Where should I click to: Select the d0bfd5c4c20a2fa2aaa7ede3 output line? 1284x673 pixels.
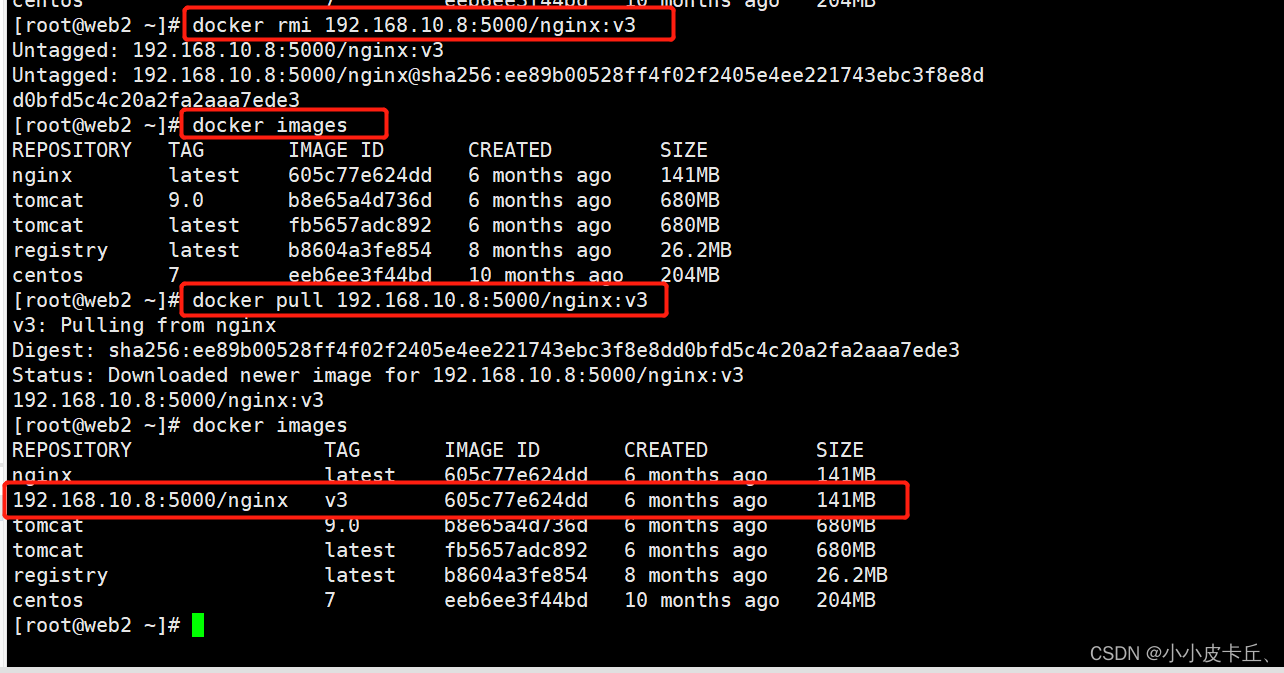pyautogui.click(x=156, y=100)
